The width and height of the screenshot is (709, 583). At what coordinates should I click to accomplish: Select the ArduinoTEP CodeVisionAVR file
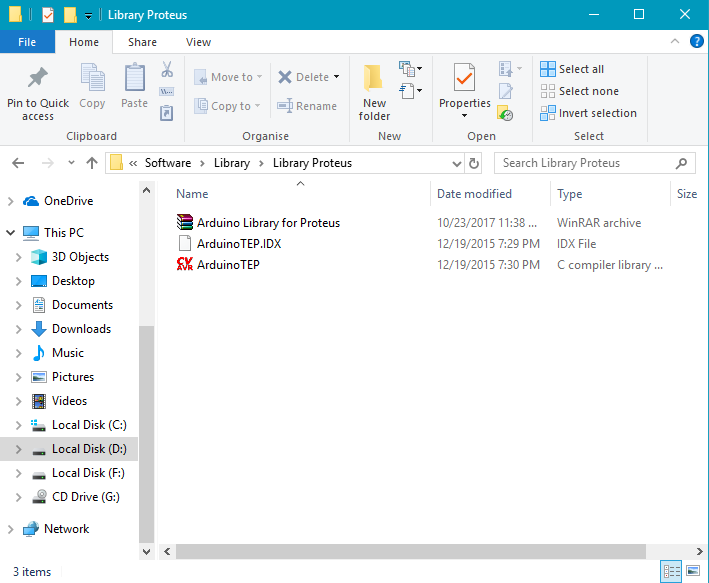click(x=217, y=265)
